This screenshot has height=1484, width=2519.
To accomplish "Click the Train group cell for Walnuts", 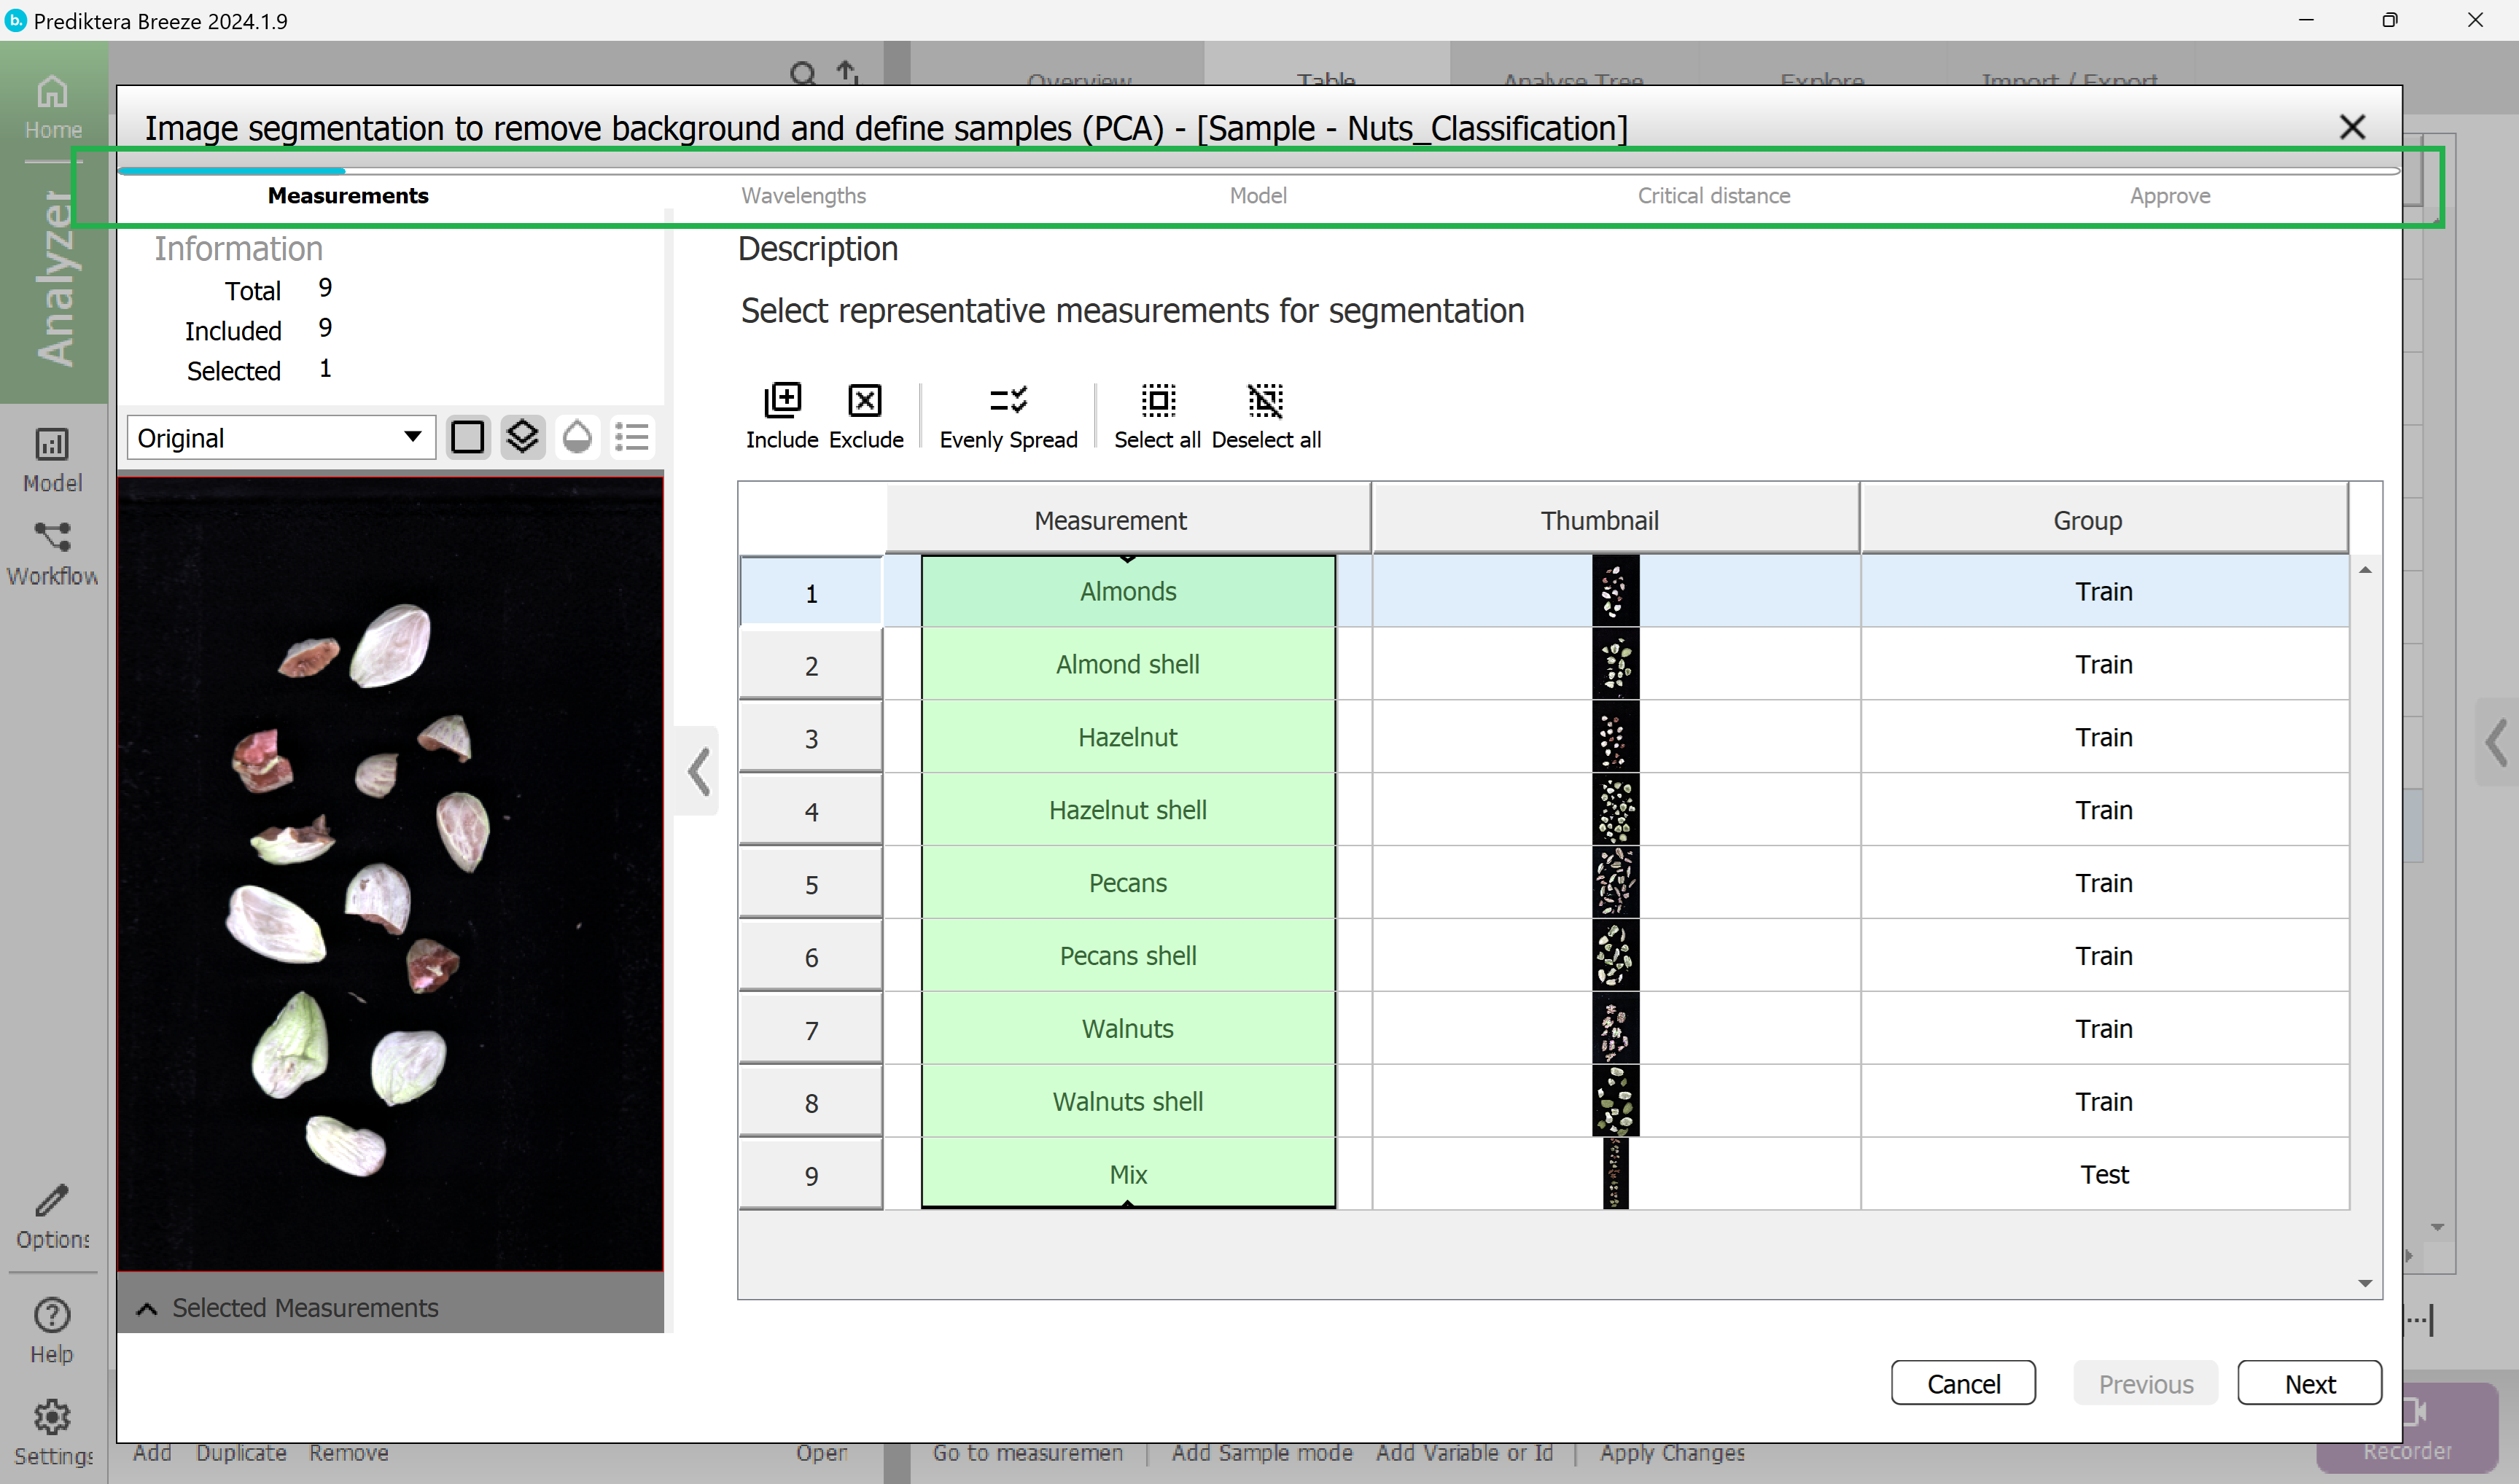I will click(x=2104, y=1028).
